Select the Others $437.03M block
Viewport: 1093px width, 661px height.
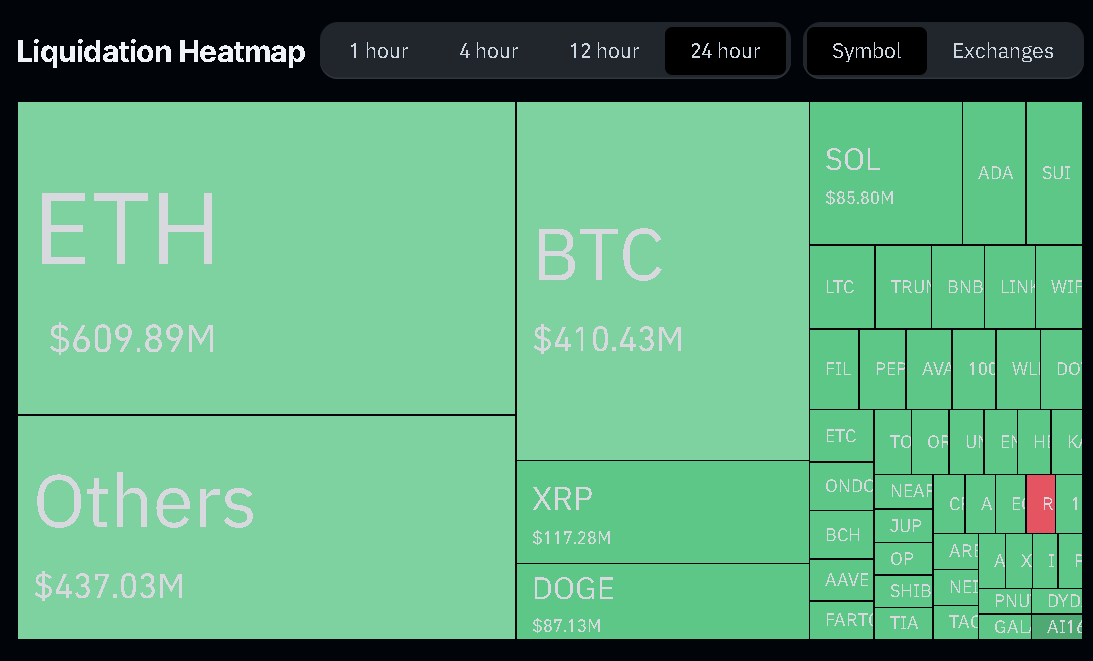pyautogui.click(x=266, y=527)
